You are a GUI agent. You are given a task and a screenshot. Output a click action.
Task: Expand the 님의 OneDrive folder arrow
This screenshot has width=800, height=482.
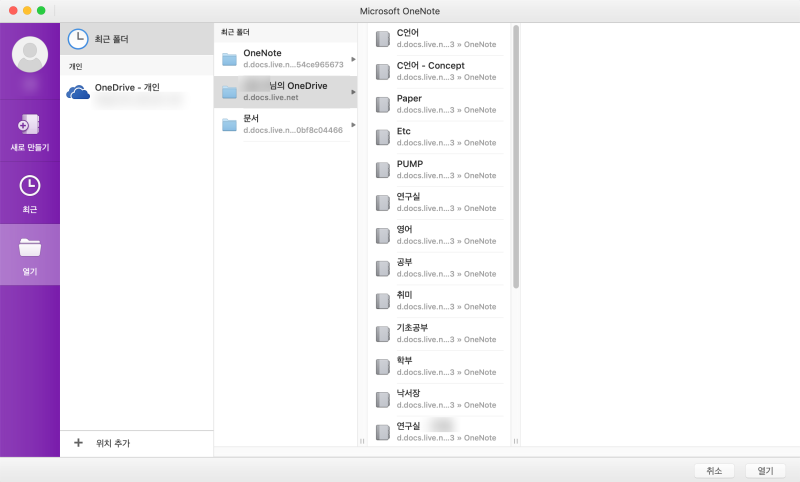pos(353,92)
